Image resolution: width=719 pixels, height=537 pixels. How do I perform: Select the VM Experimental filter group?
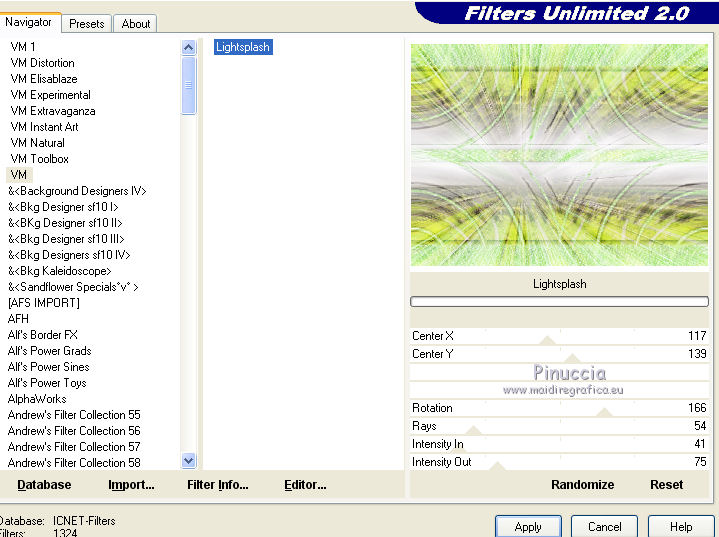pyautogui.click(x=50, y=95)
